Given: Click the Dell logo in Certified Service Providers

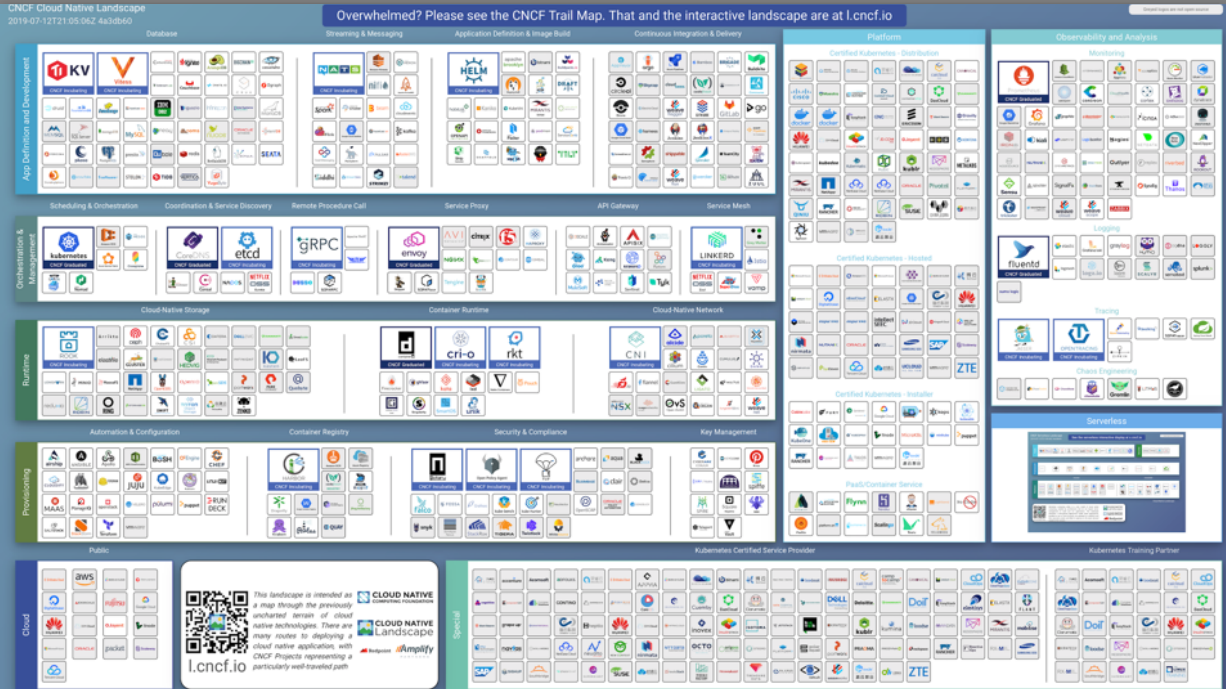Looking at the screenshot, I should pyautogui.click(x=837, y=602).
